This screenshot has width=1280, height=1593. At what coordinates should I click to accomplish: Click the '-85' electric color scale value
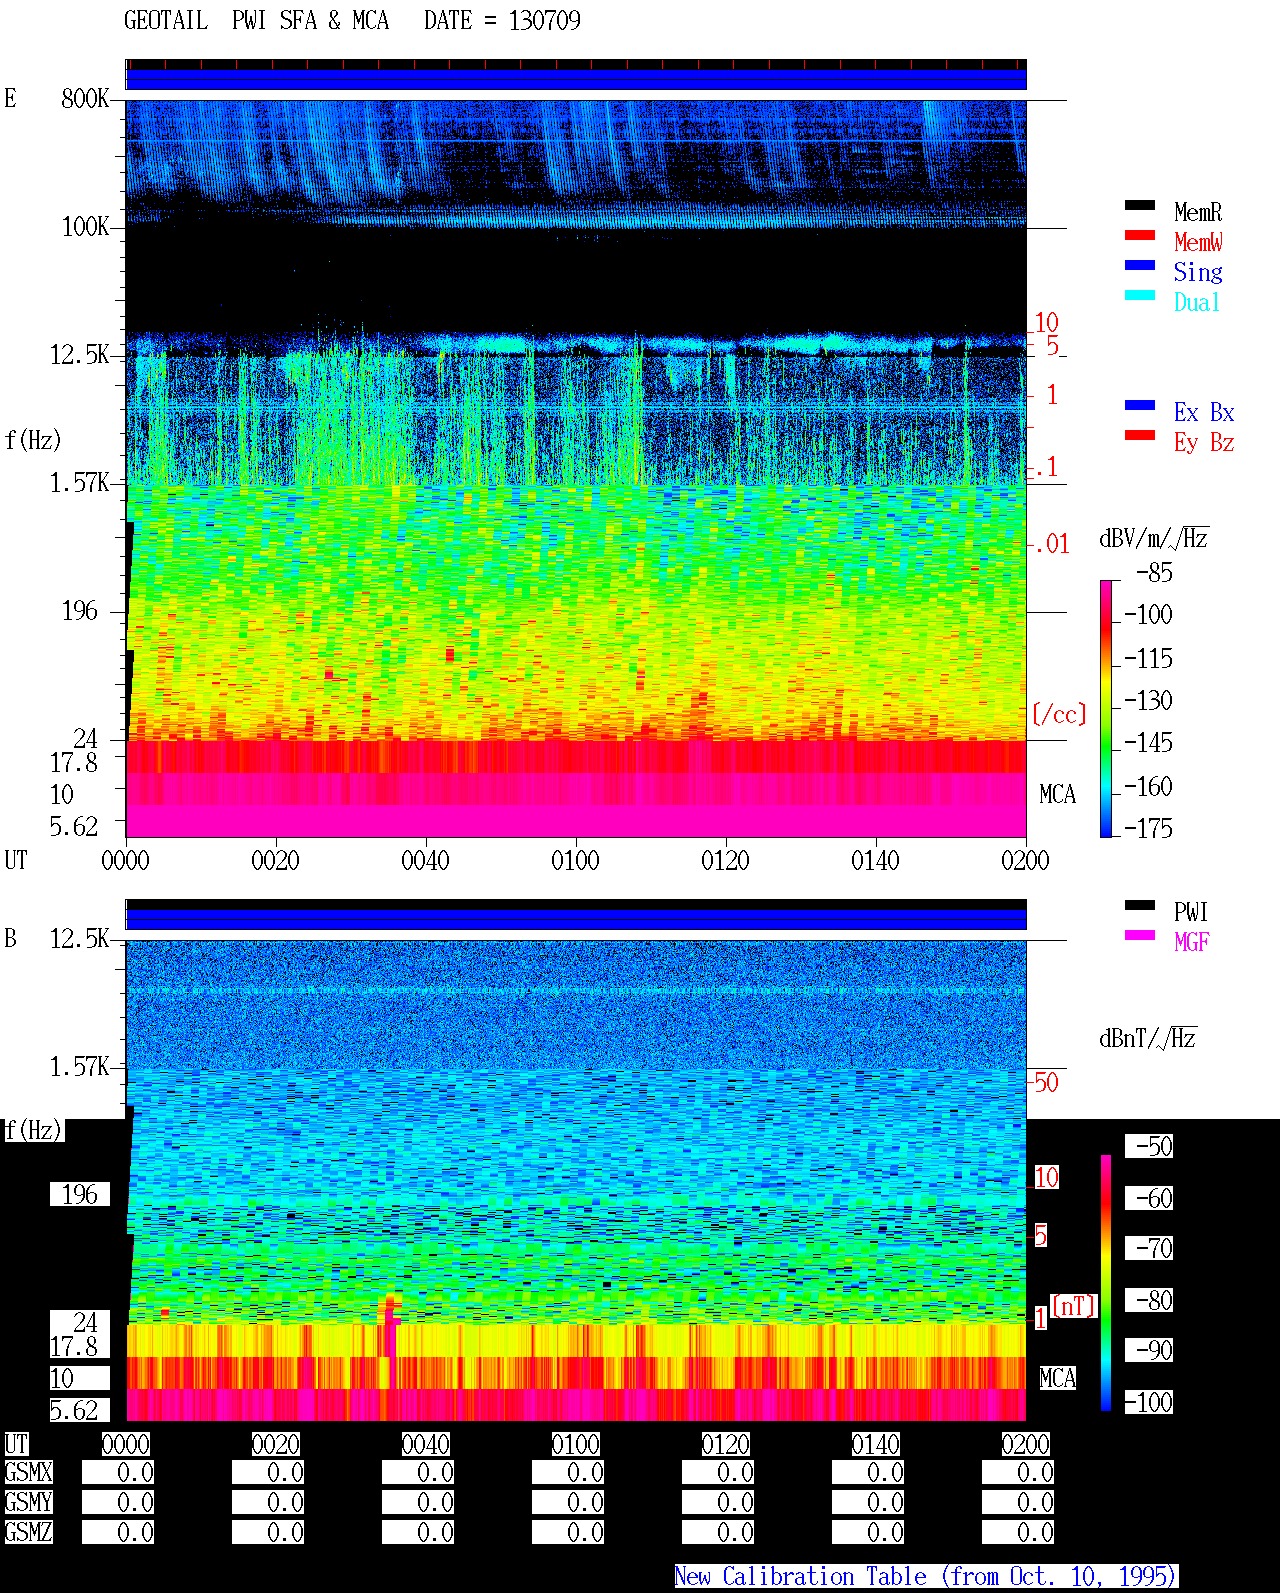pyautogui.click(x=1154, y=573)
